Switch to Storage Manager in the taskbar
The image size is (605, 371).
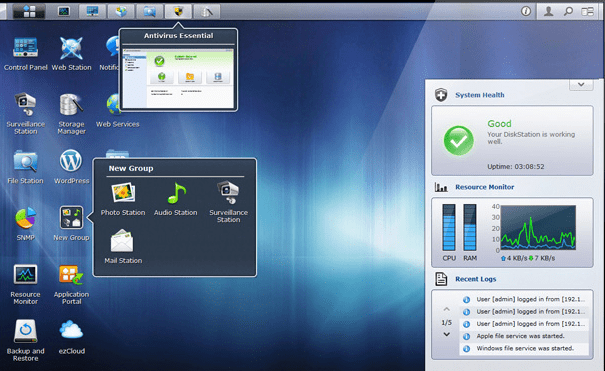click(207, 11)
